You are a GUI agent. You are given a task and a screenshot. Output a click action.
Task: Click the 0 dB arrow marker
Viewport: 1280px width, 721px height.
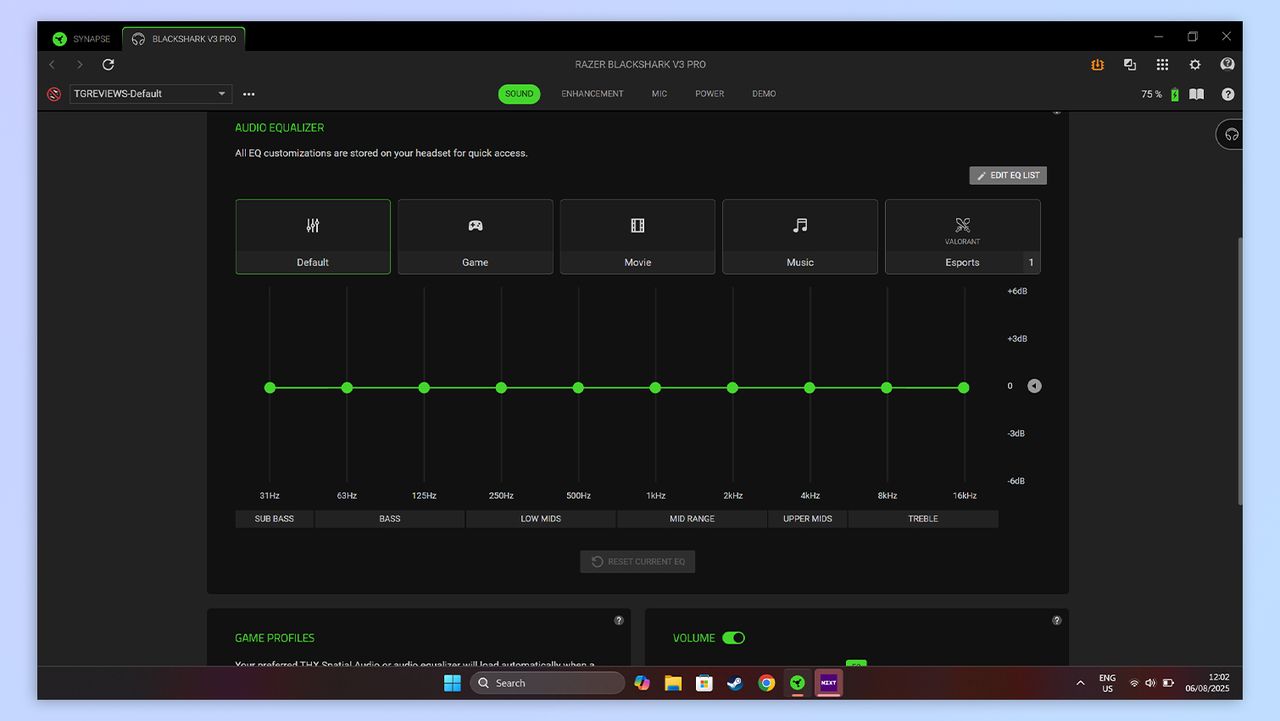1034,386
